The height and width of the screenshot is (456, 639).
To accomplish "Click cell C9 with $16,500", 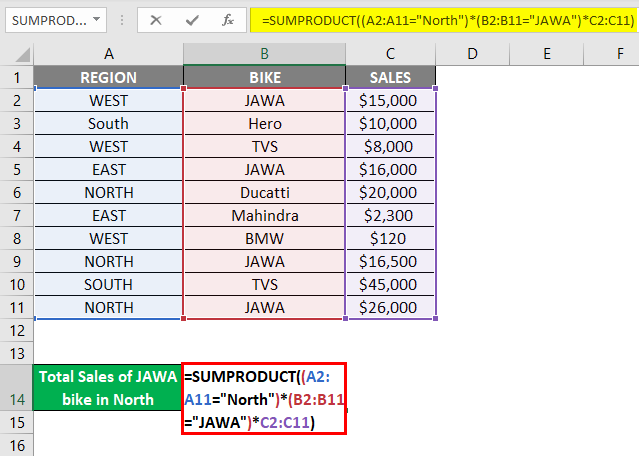I will [x=390, y=261].
